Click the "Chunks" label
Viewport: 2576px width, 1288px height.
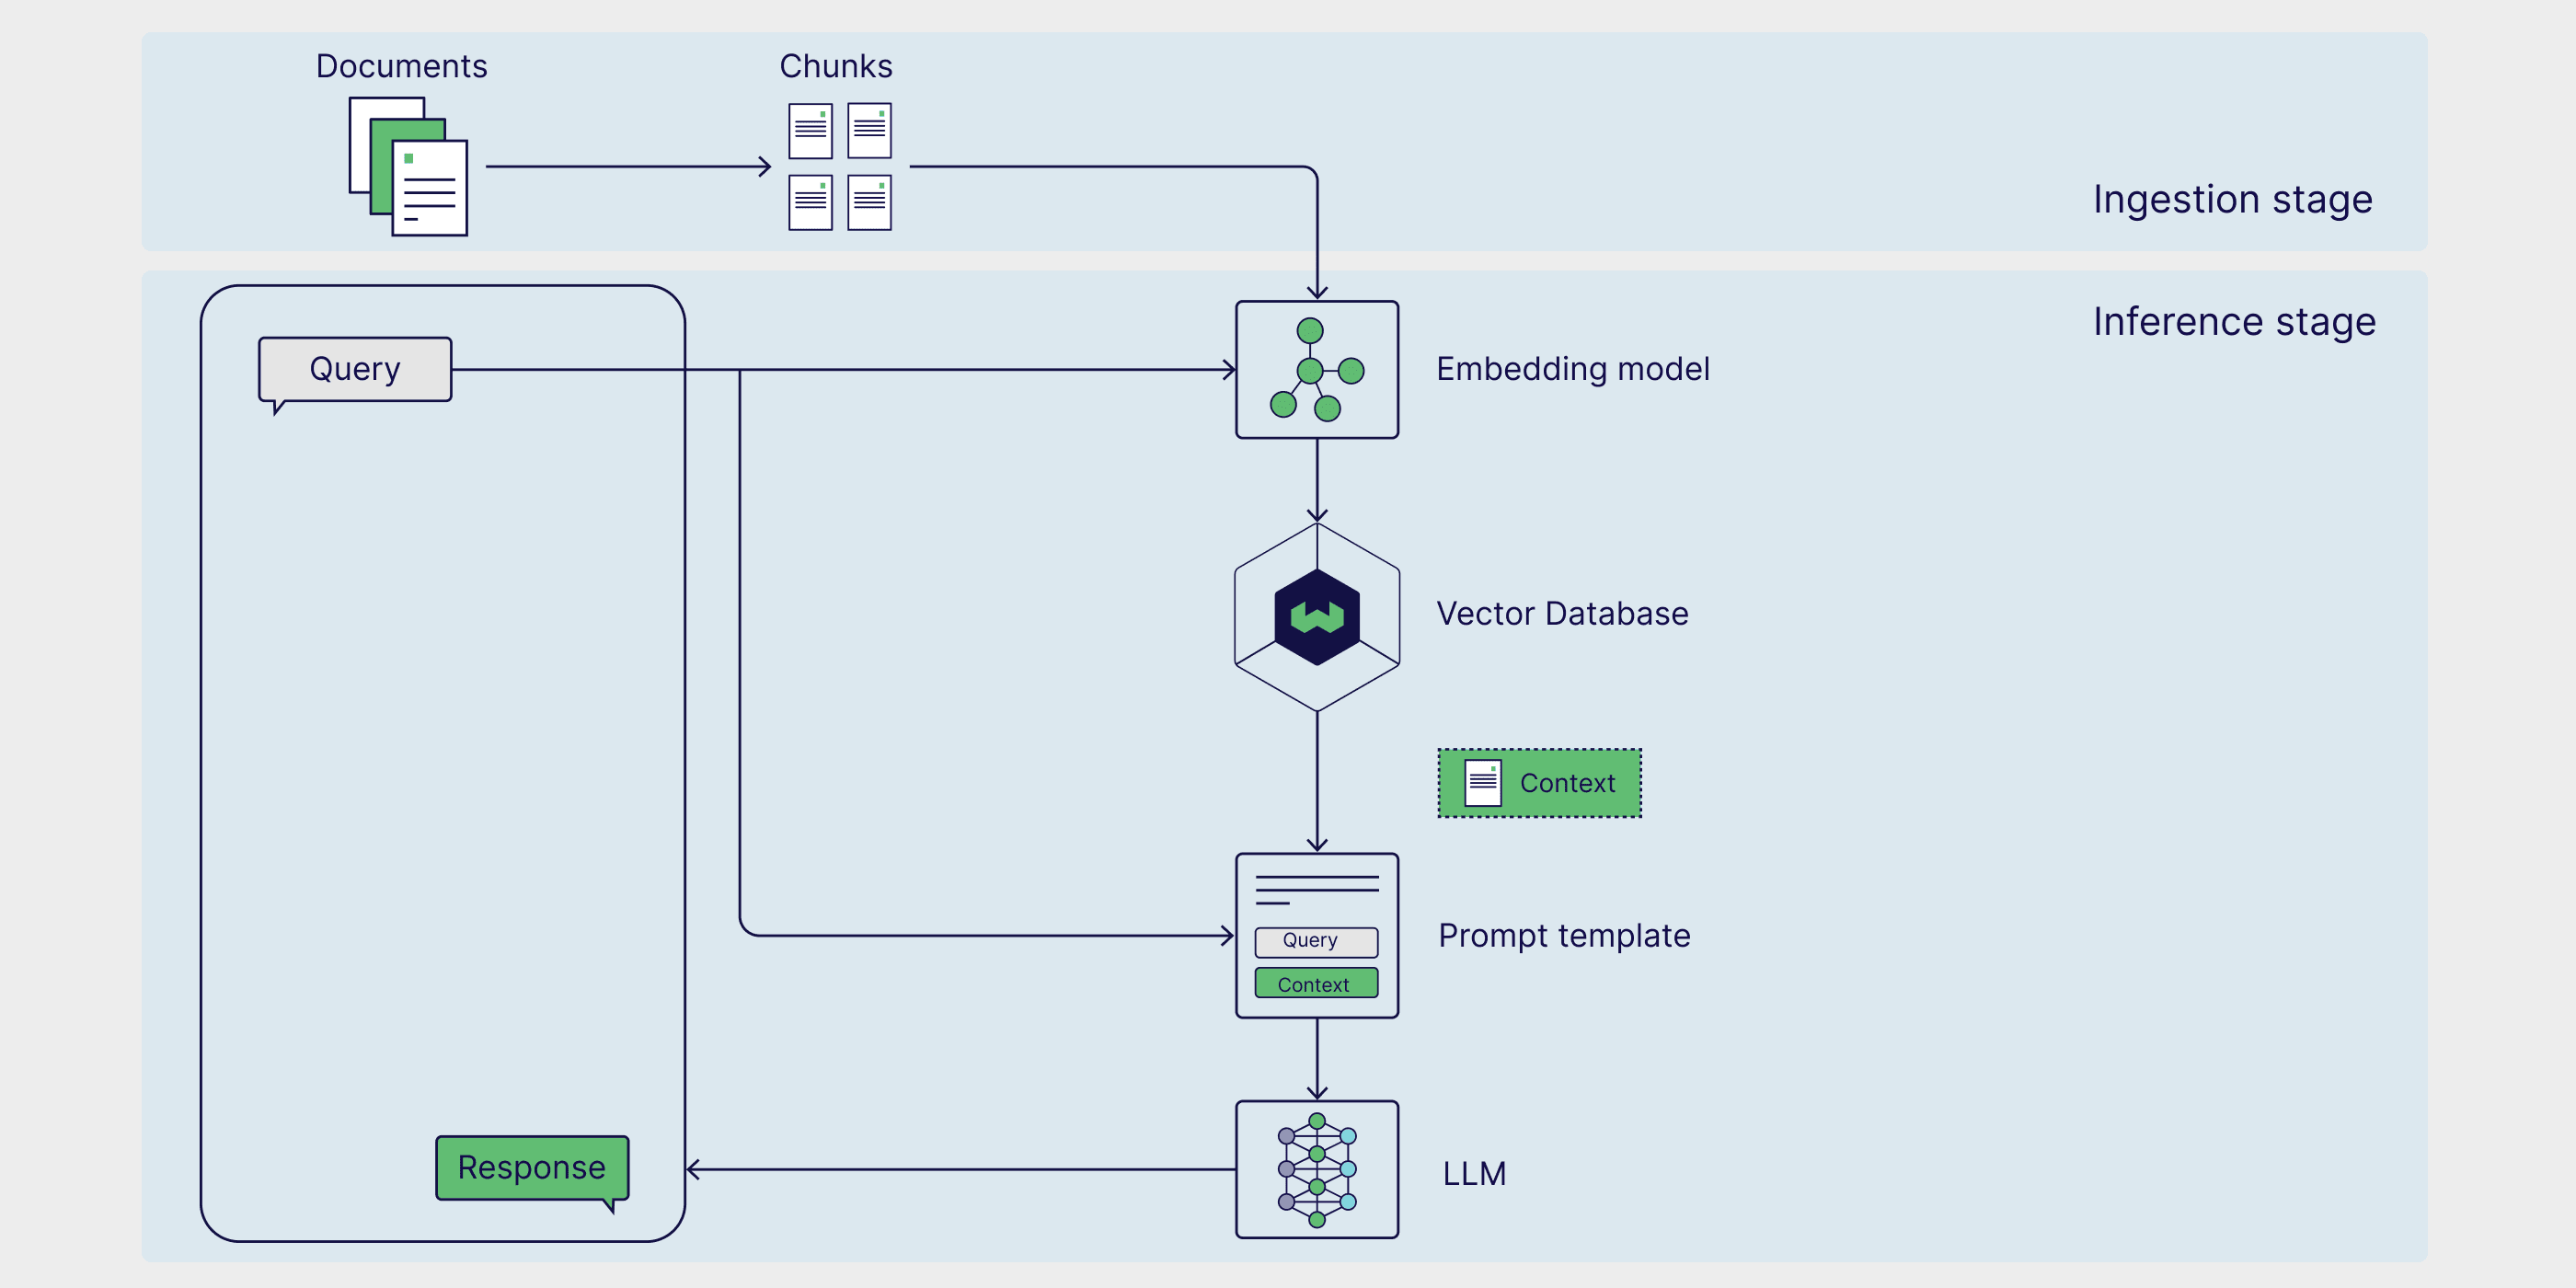coord(836,66)
